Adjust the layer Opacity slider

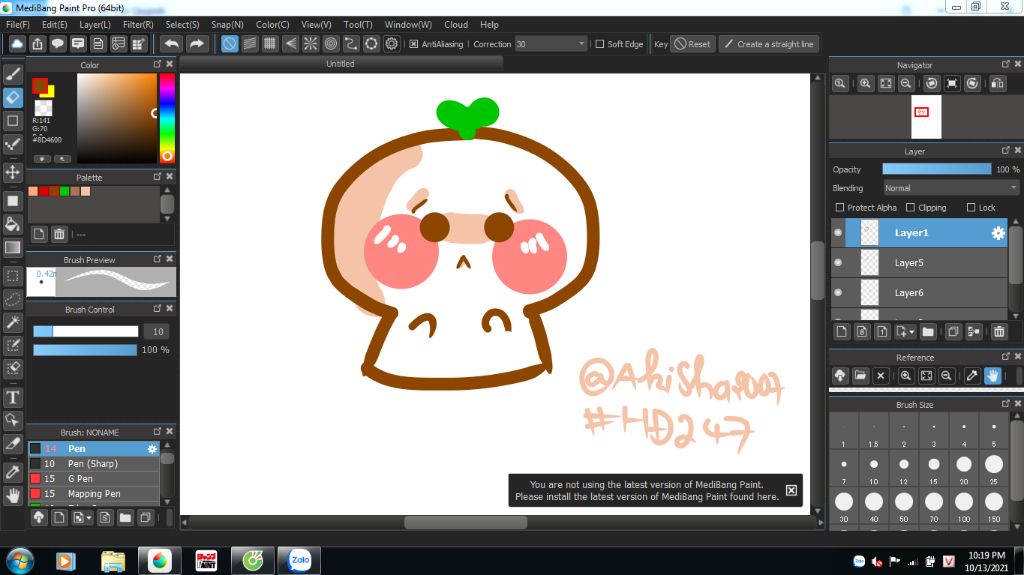[936, 169]
